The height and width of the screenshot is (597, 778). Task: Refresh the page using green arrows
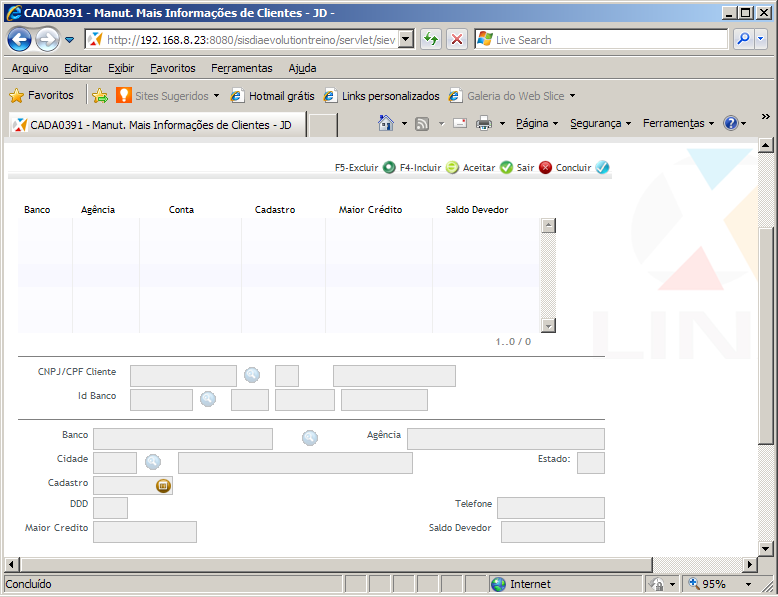[431, 39]
